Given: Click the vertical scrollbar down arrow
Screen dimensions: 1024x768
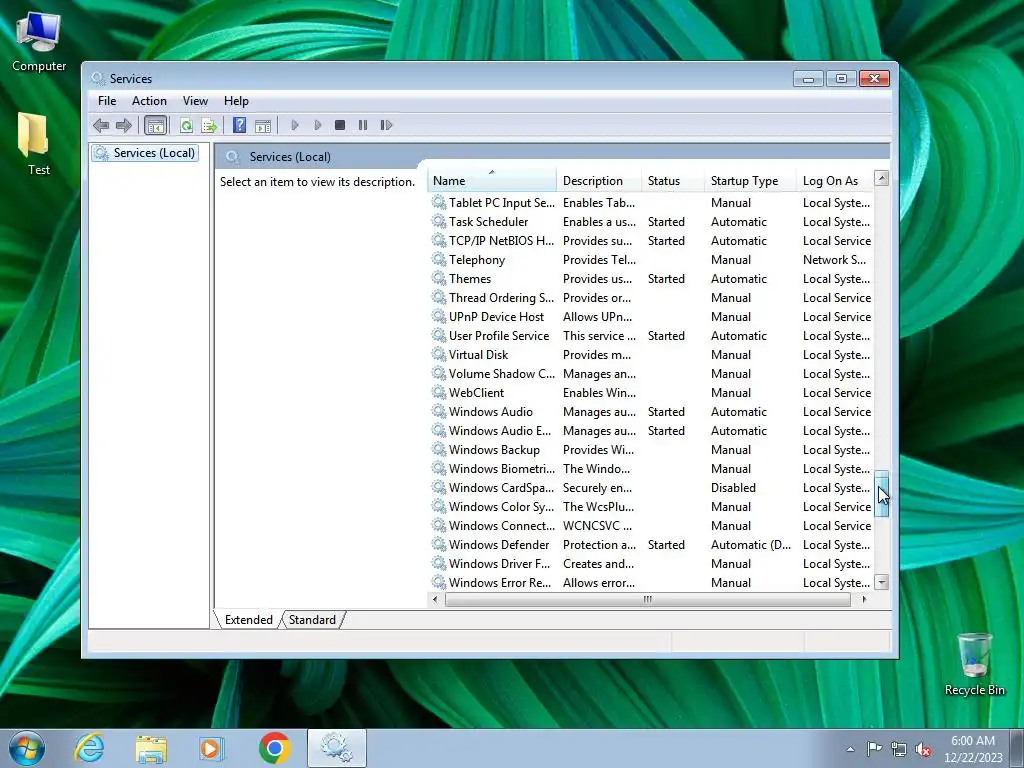Looking at the screenshot, I should point(882,582).
